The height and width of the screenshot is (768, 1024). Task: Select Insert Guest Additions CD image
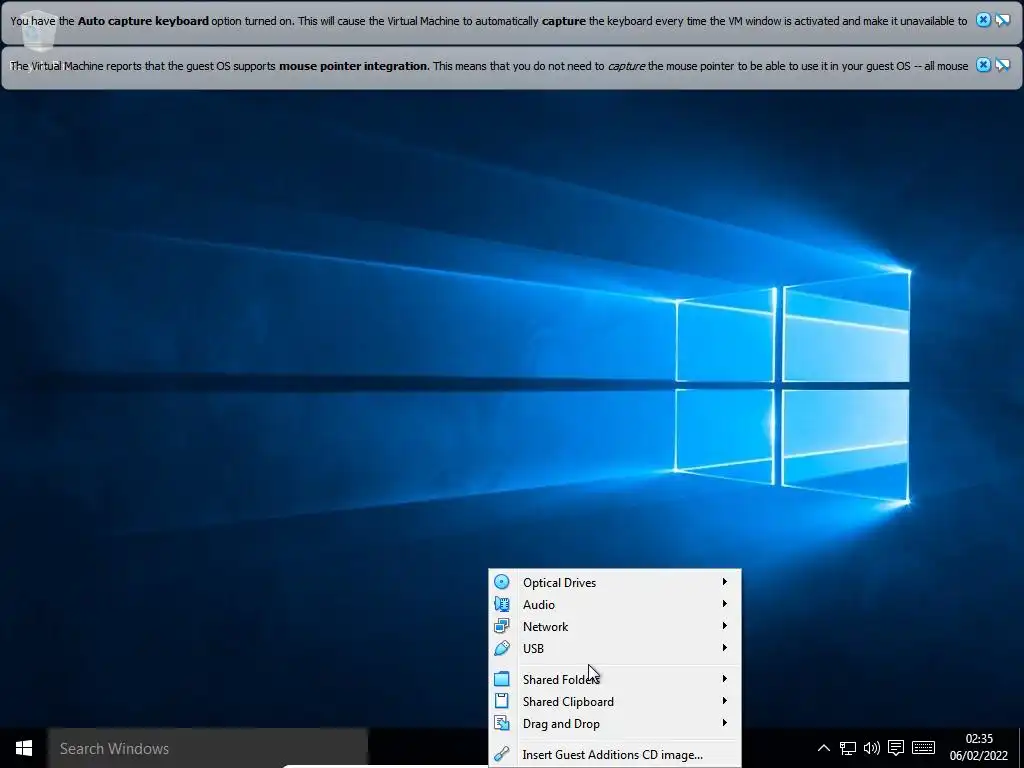[615, 754]
